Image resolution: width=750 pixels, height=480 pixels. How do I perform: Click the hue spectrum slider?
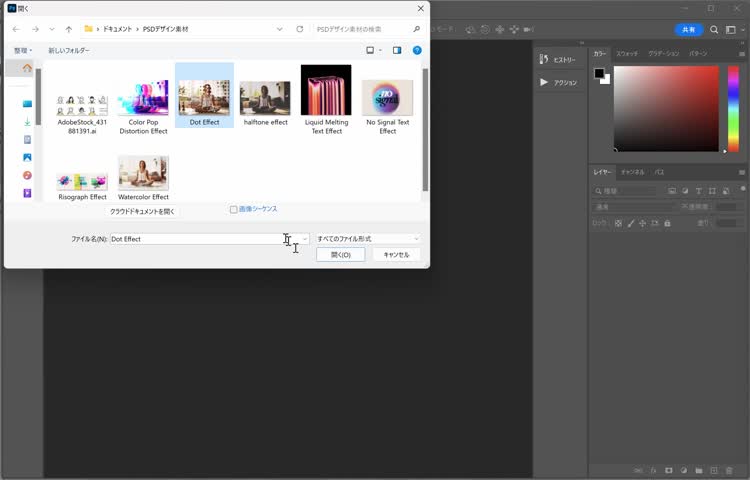[733, 109]
